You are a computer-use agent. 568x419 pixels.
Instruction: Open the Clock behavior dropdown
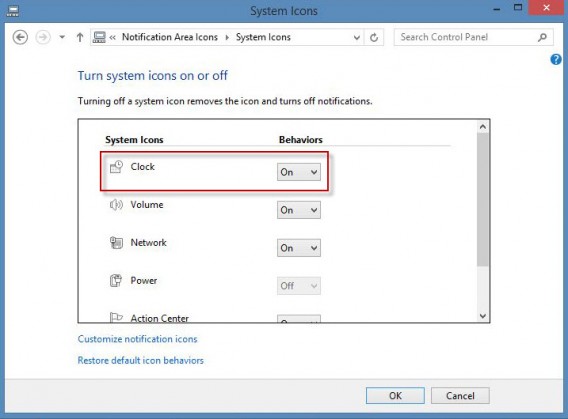point(298,172)
